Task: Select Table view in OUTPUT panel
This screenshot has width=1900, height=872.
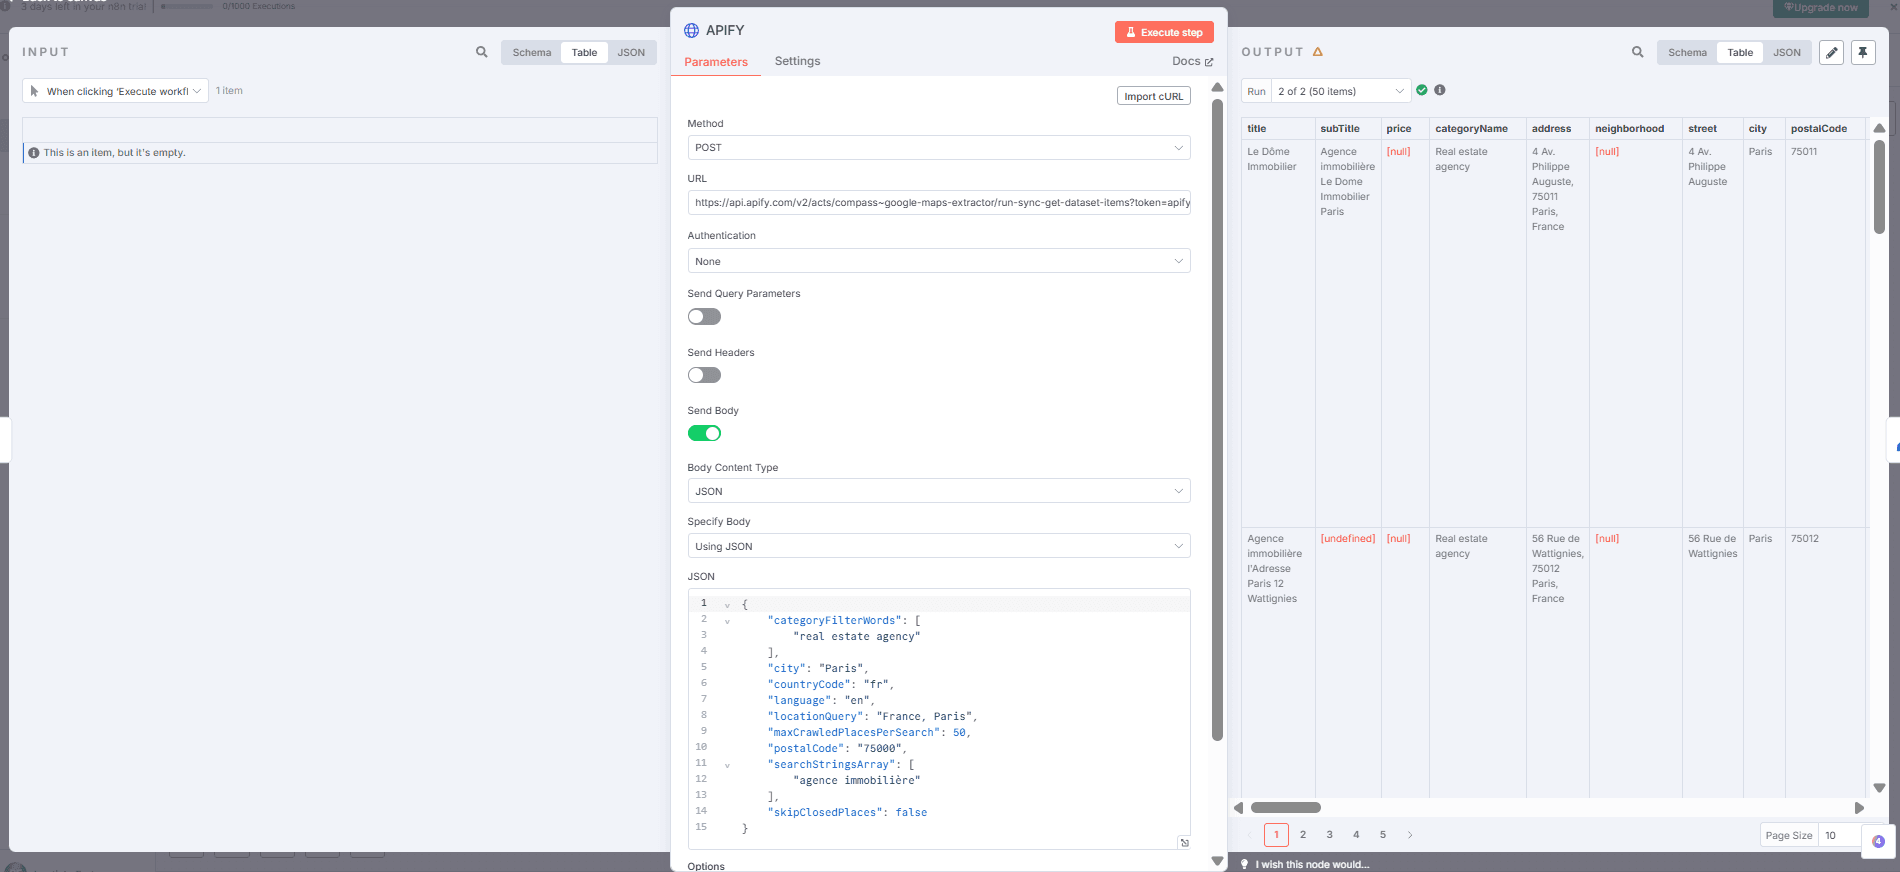Action: 1740,53
